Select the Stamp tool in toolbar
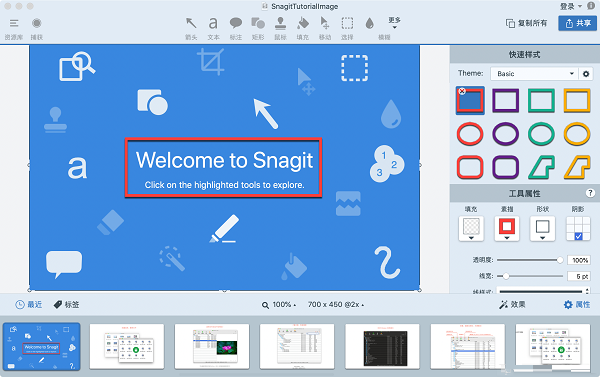600x377 pixels. pyautogui.click(x=280, y=23)
